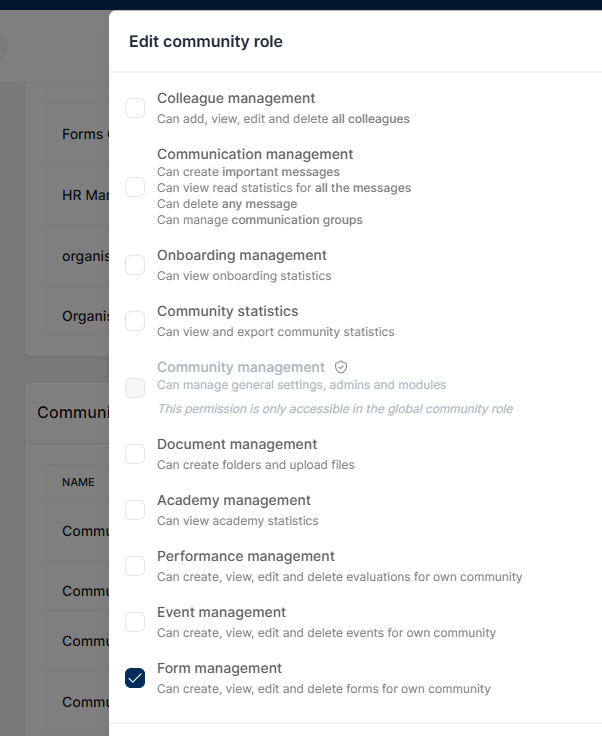The height and width of the screenshot is (736, 602).
Task: Check the Performance management checkbox
Action: coord(135,566)
